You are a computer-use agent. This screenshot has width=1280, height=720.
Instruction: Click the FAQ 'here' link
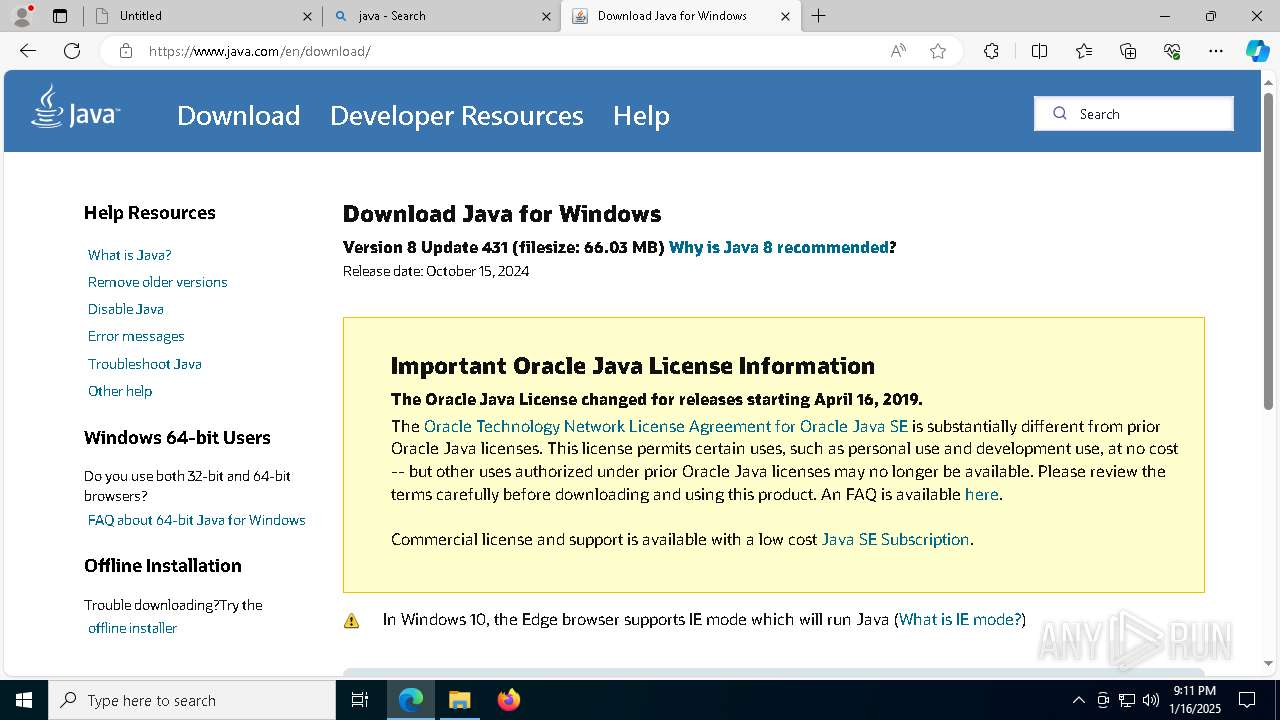click(x=981, y=494)
